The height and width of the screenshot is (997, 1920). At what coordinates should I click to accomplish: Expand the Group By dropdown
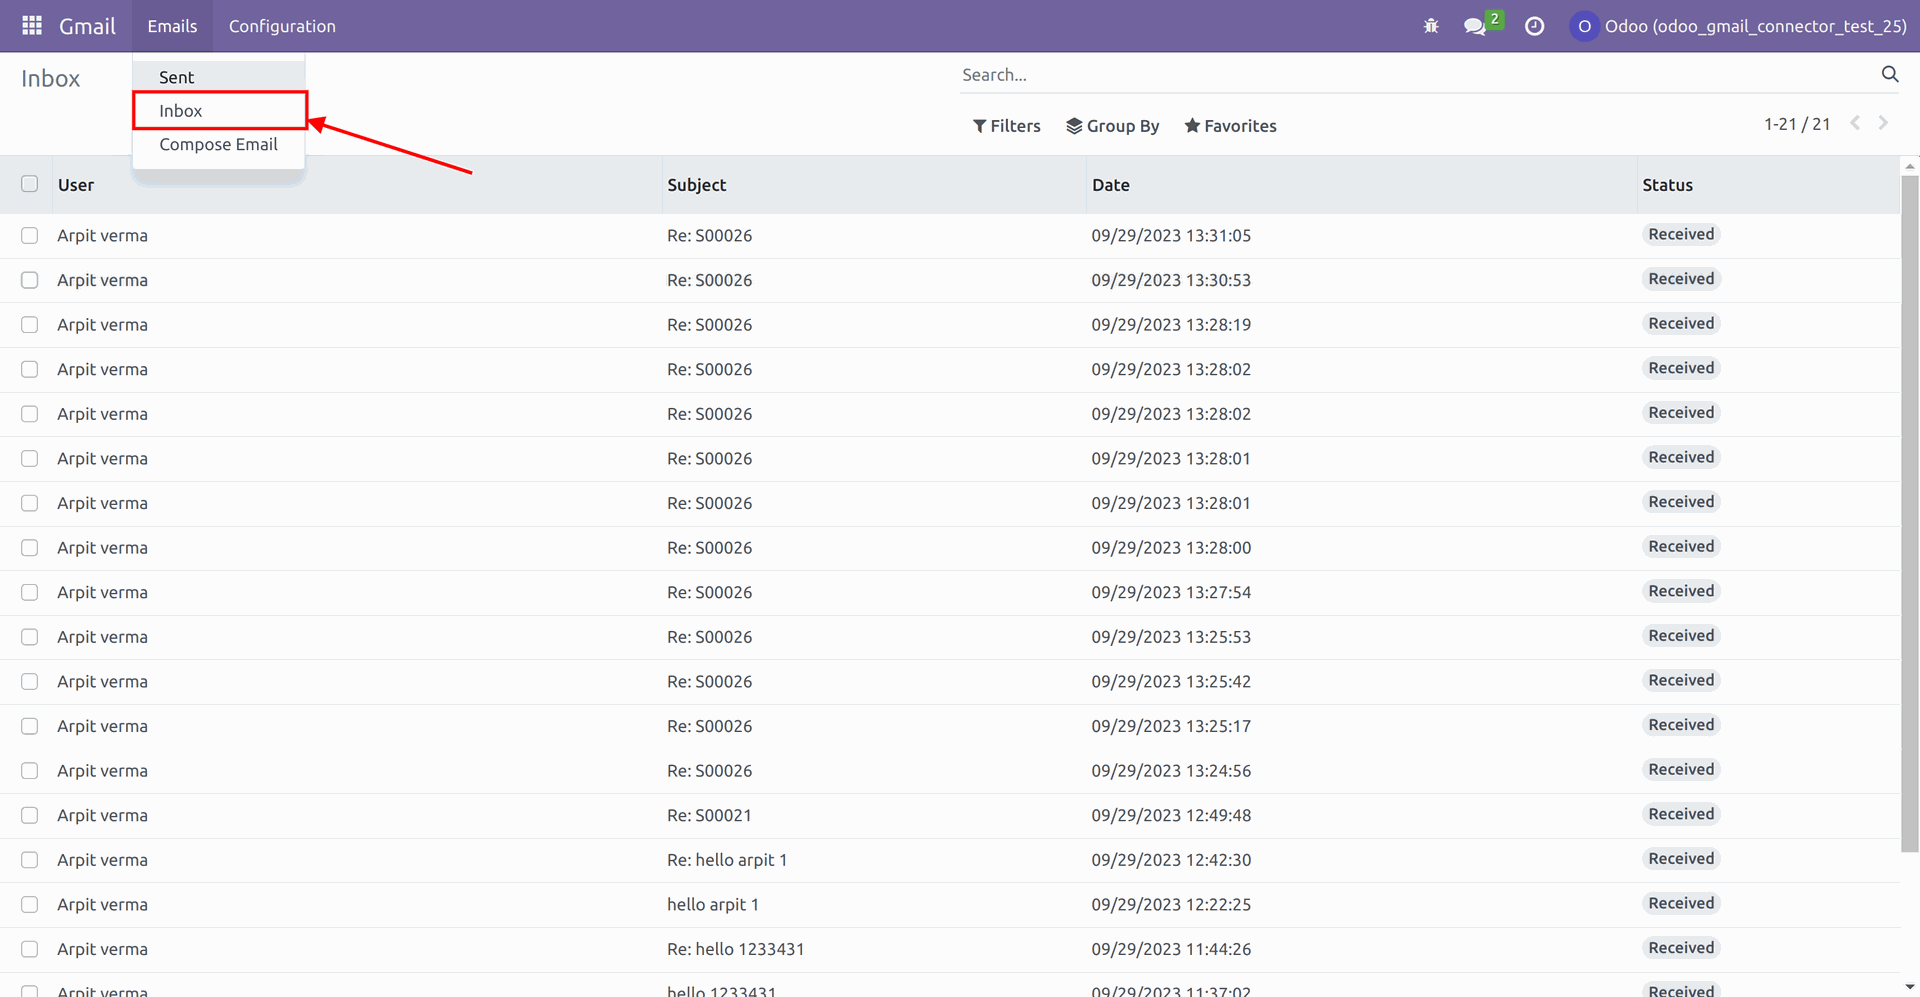coord(1112,126)
